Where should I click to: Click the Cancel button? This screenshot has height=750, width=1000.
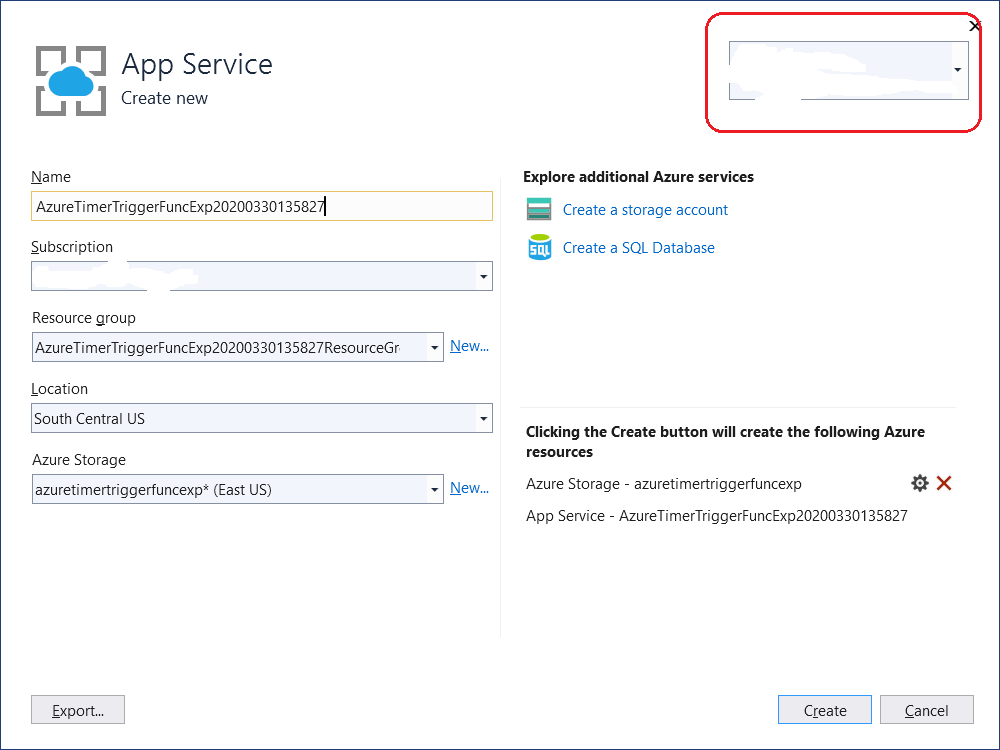pos(927,710)
